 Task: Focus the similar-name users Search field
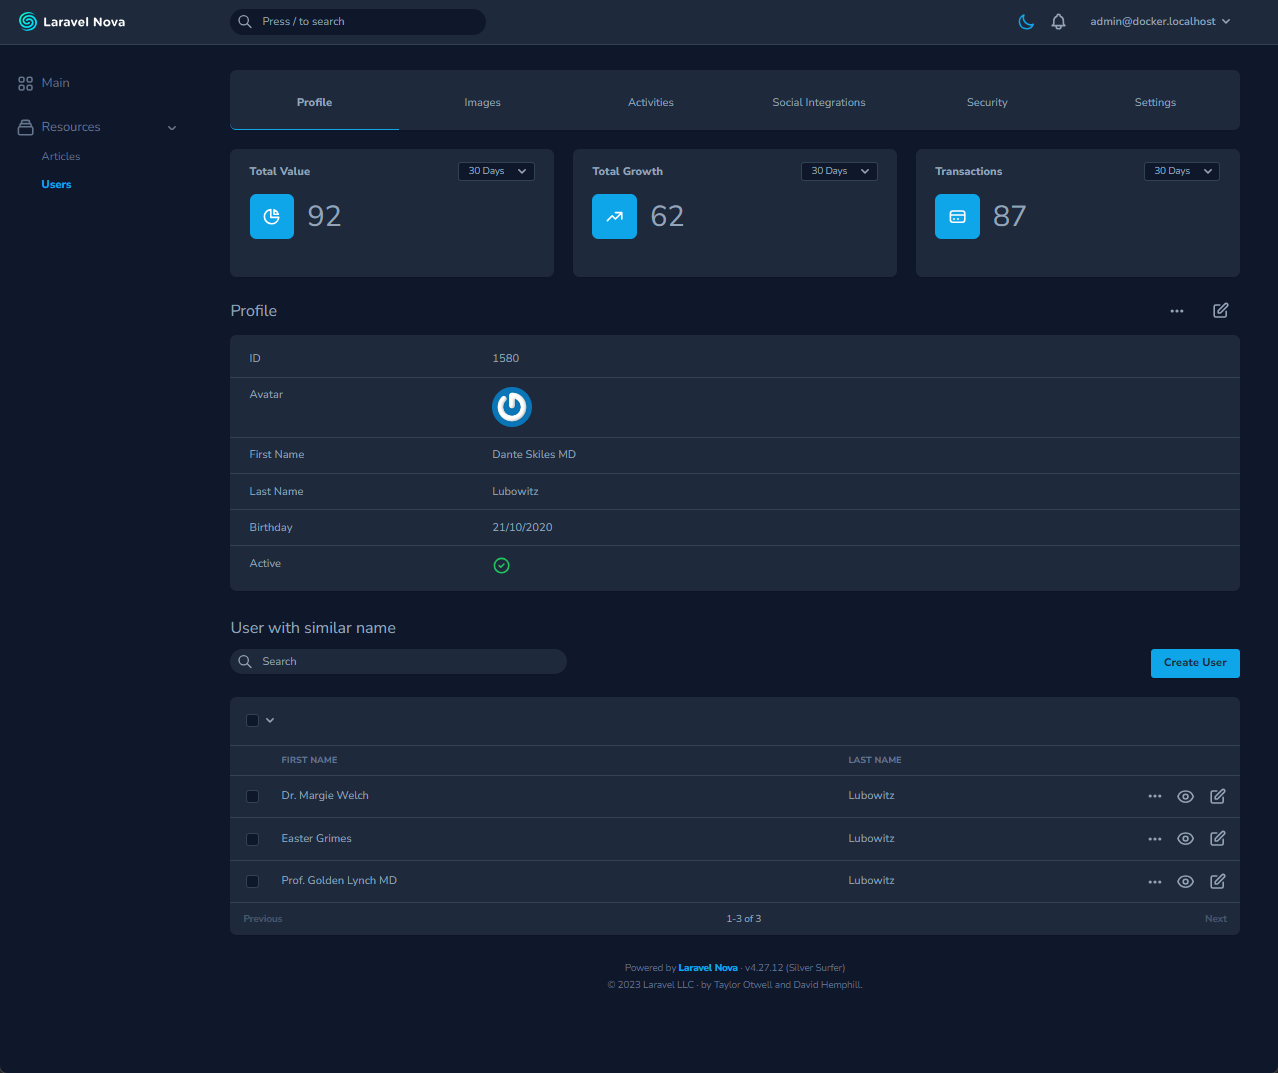[x=400, y=662]
